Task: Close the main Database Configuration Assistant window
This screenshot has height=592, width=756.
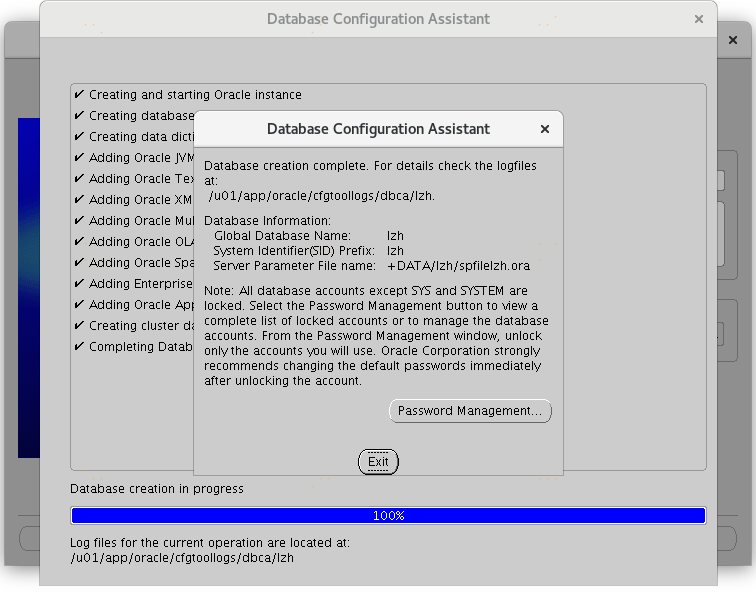Action: click(x=698, y=19)
